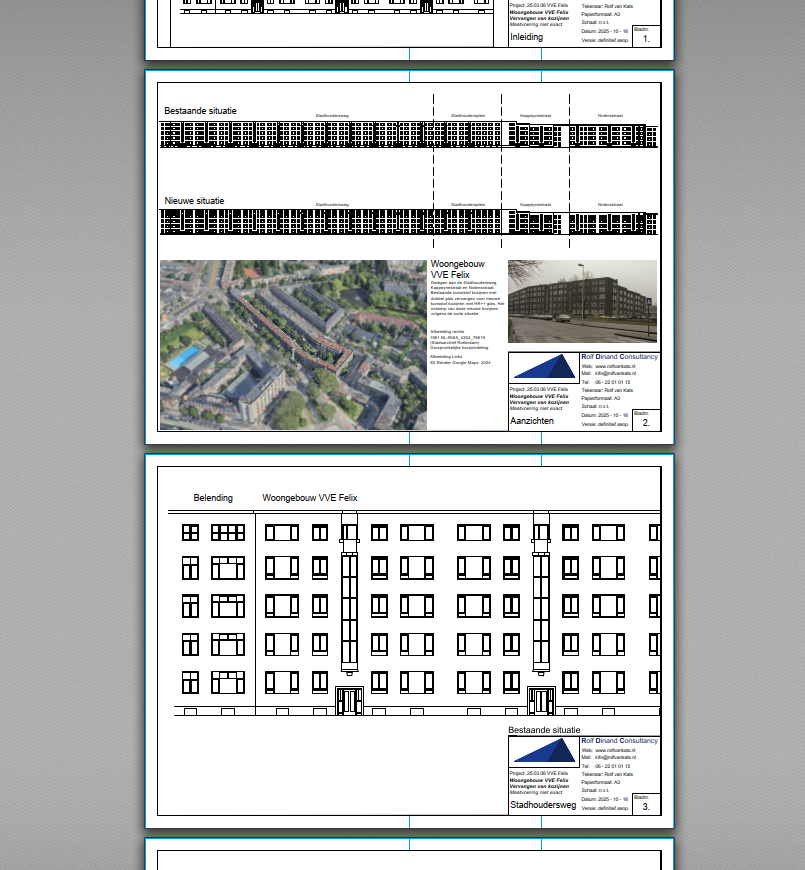Click the blue triangle logo on page 3
The image size is (805, 870).
coord(544,751)
